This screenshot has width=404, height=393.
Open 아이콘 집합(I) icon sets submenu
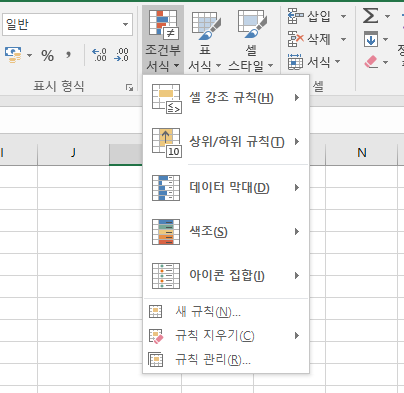(x=226, y=276)
